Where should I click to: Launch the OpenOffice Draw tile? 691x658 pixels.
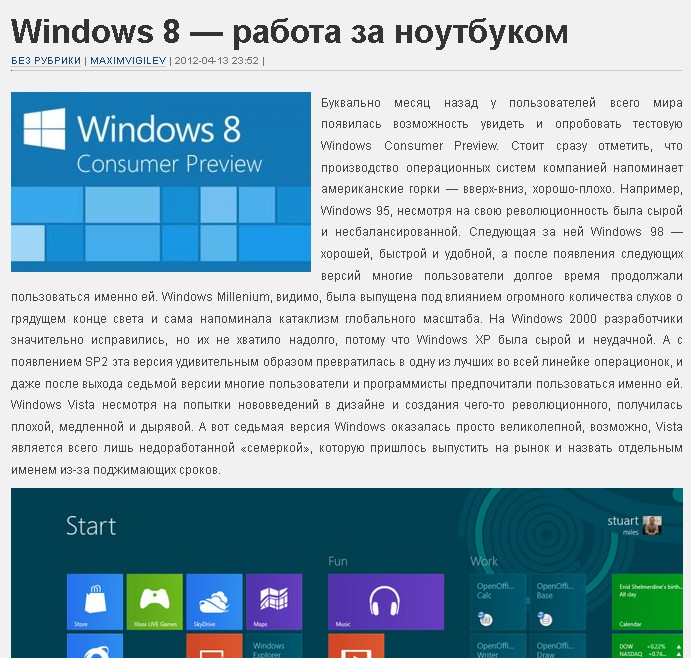point(557,646)
